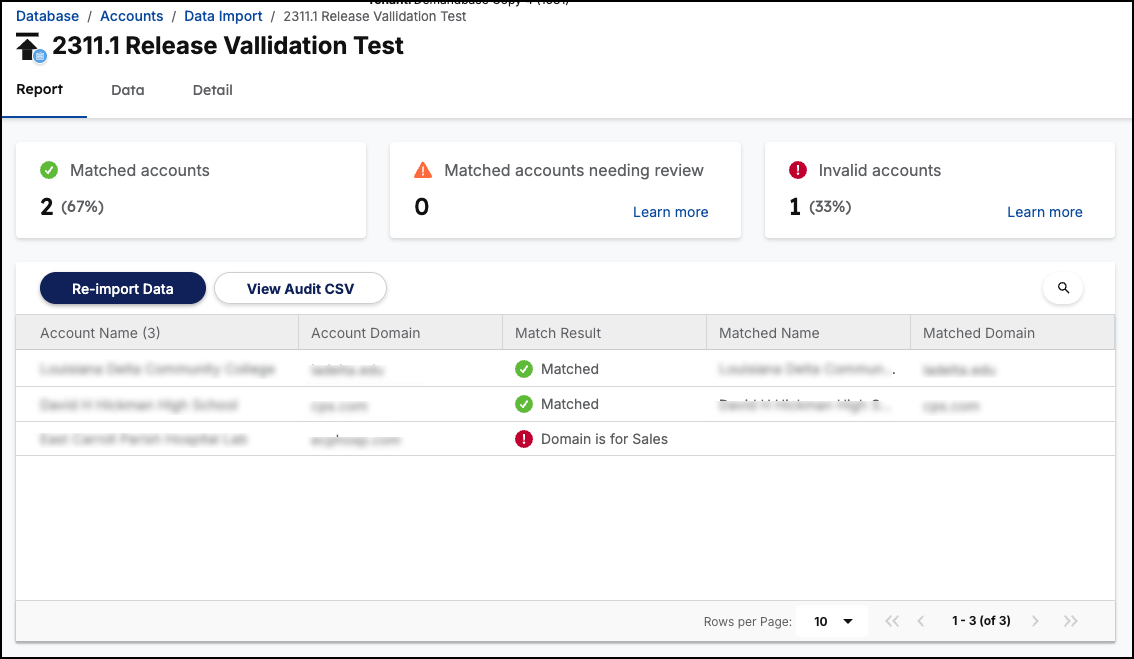Open the Rows per Page dropdown
The image size is (1134, 659).
pyautogui.click(x=832, y=621)
